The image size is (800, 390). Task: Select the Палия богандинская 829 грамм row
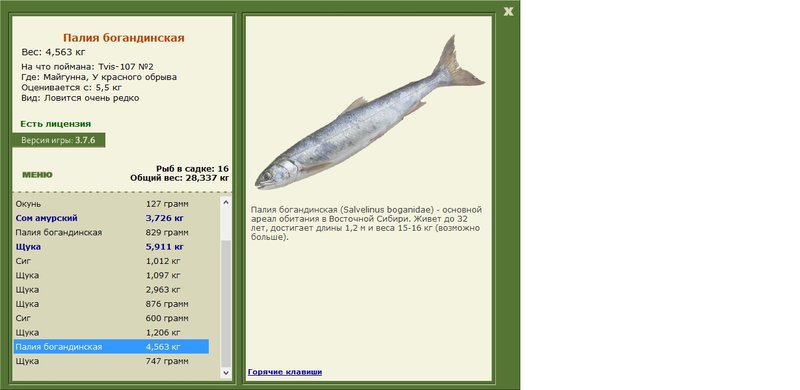(x=111, y=232)
